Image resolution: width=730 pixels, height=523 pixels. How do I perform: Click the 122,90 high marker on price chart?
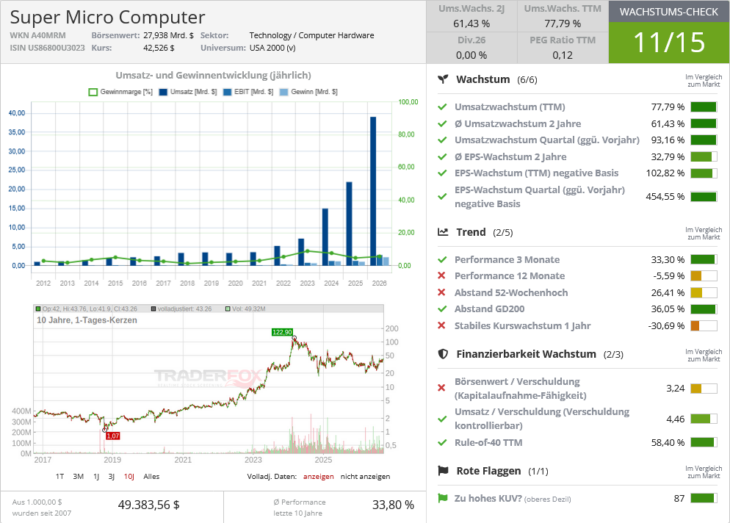point(282,332)
